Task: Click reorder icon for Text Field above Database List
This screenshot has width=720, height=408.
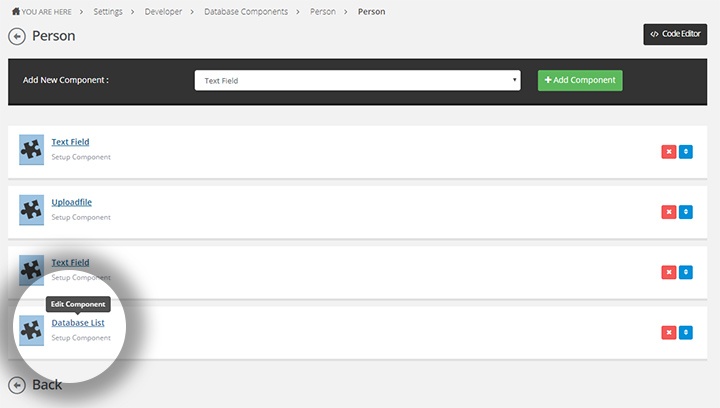Action: tap(686, 272)
